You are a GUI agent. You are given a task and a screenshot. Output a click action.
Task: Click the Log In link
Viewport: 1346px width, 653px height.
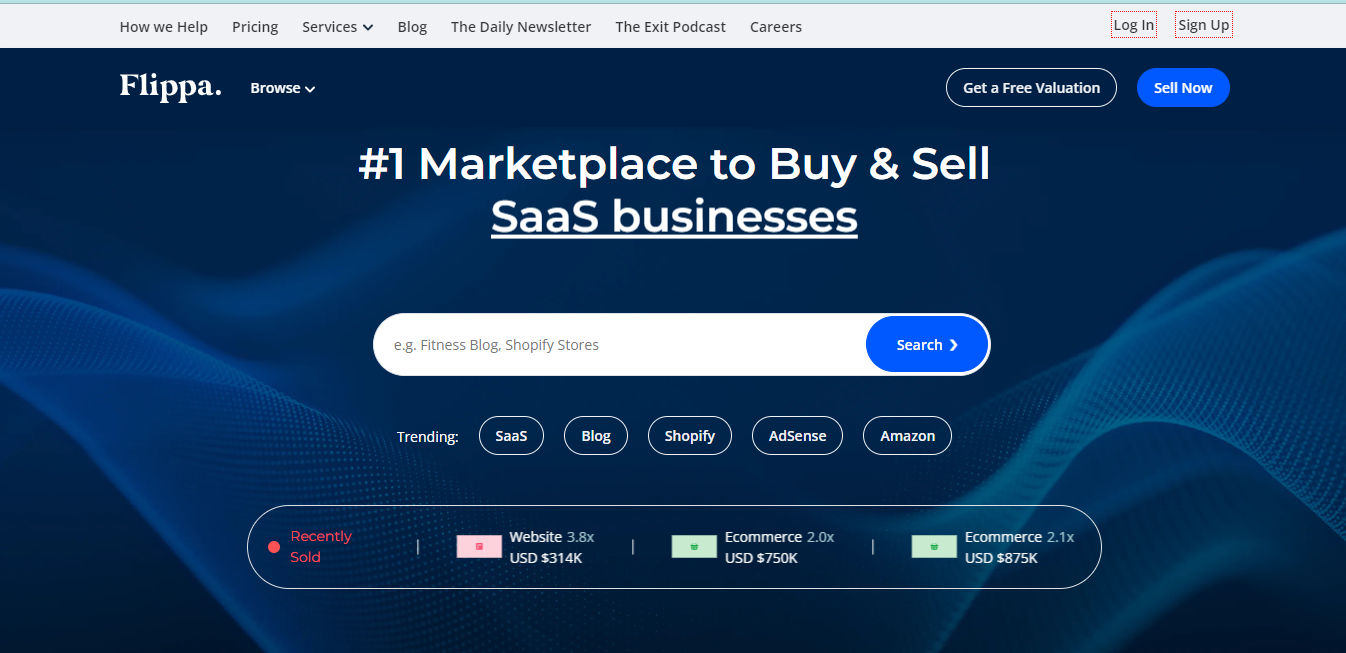point(1134,25)
